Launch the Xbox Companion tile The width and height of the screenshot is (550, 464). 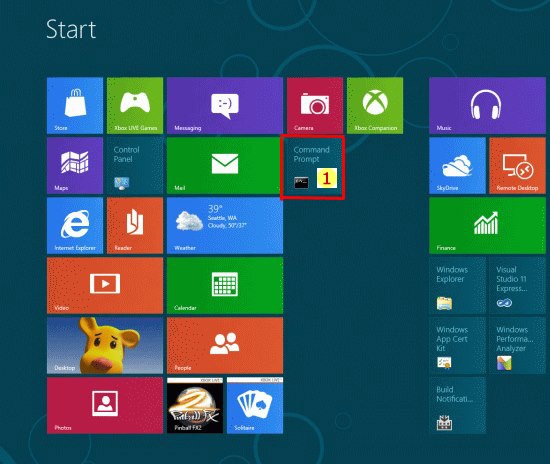click(x=375, y=106)
